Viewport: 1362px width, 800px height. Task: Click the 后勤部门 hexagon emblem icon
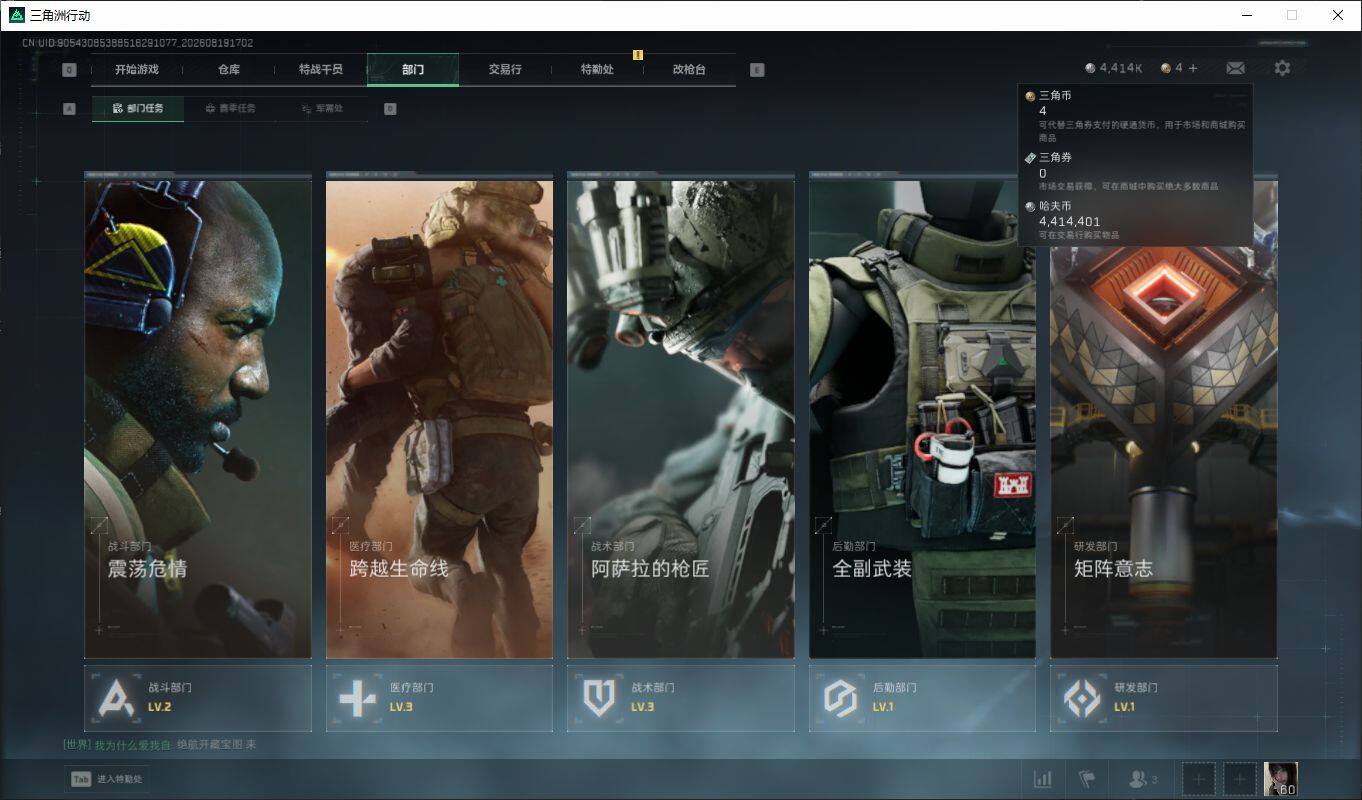coord(841,698)
